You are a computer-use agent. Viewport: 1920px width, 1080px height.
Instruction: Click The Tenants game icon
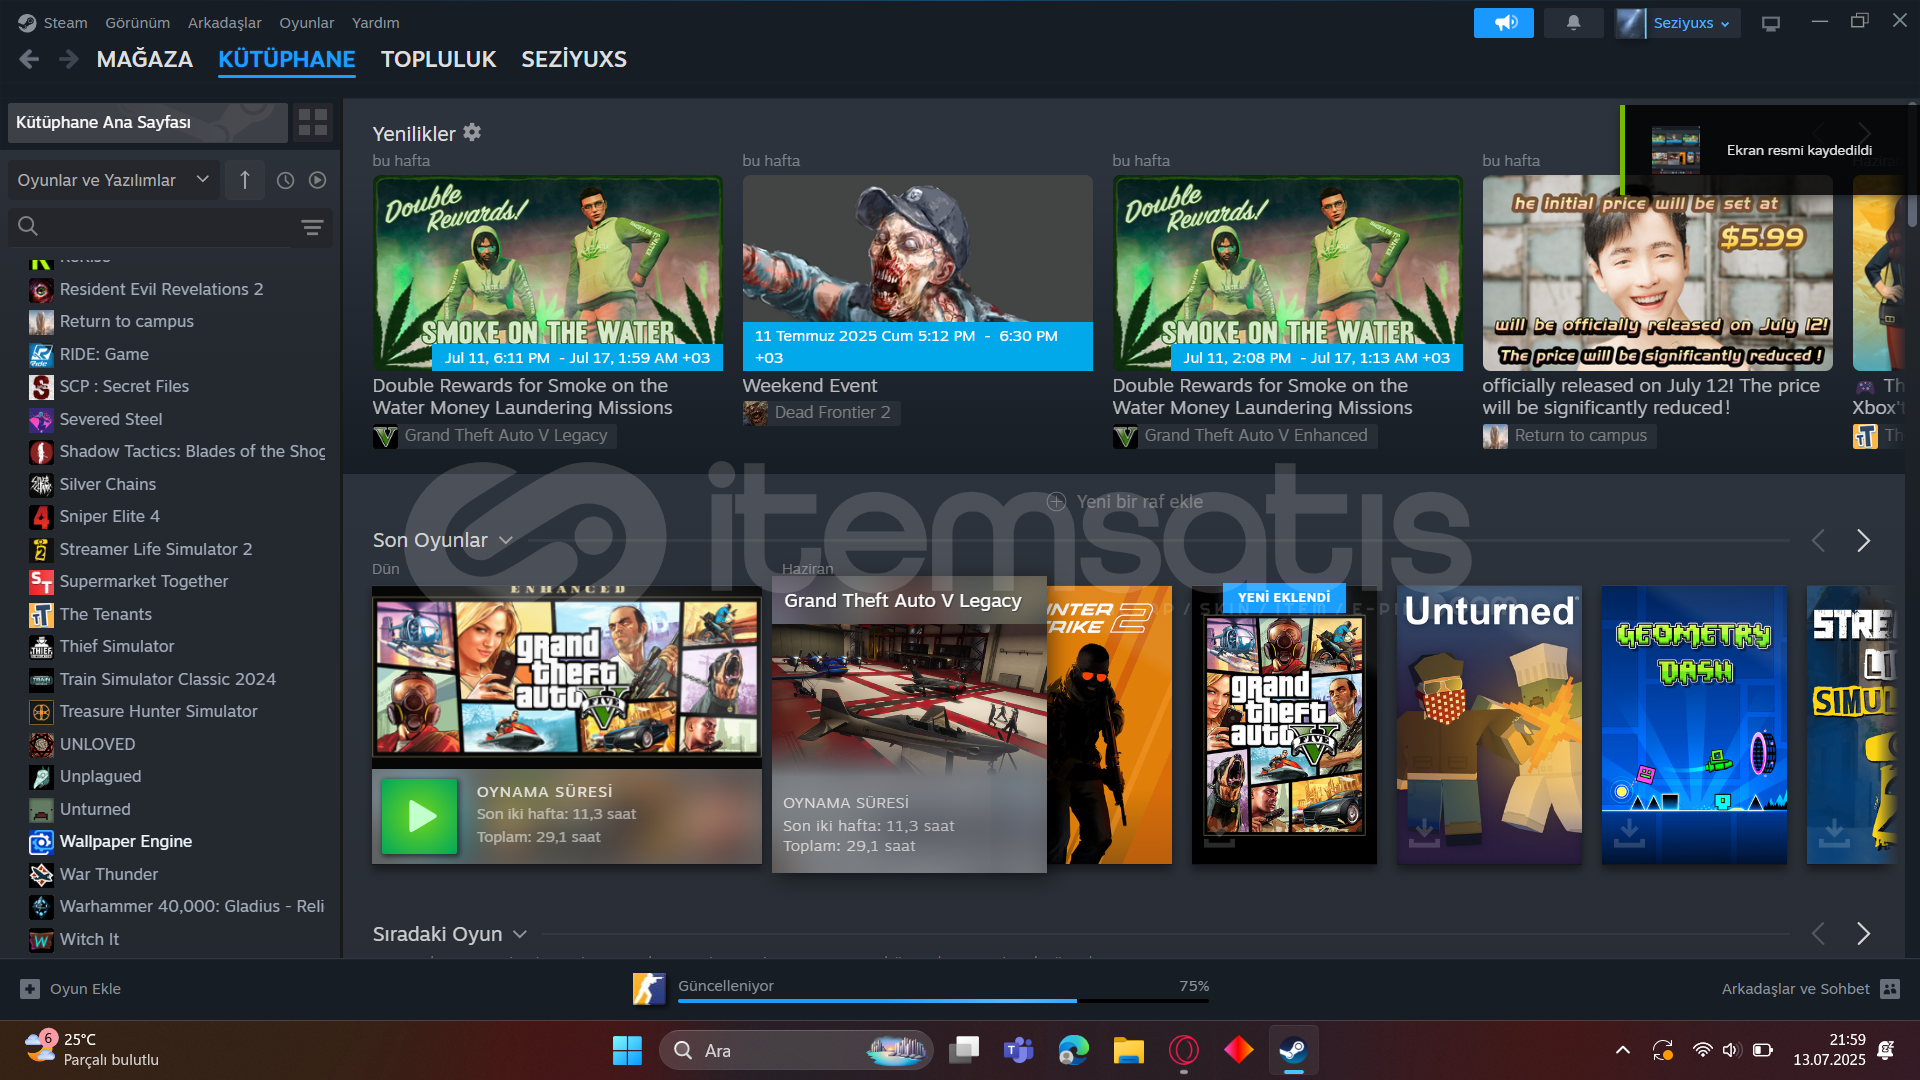tap(41, 615)
